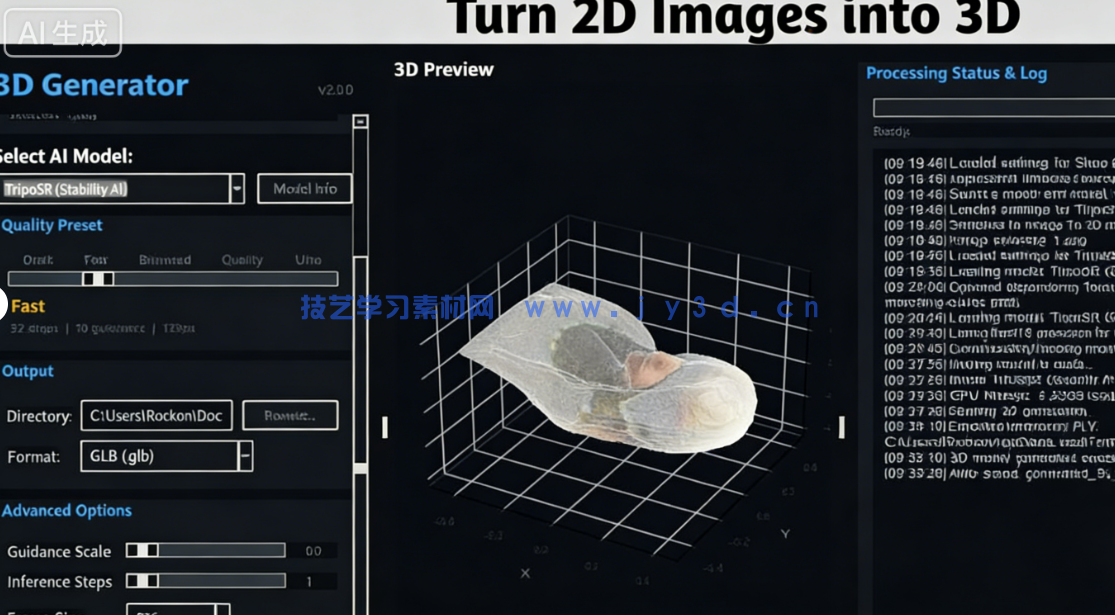1115x615 pixels.
Task: Select the Balanced quality preset label
Action: pos(164,259)
